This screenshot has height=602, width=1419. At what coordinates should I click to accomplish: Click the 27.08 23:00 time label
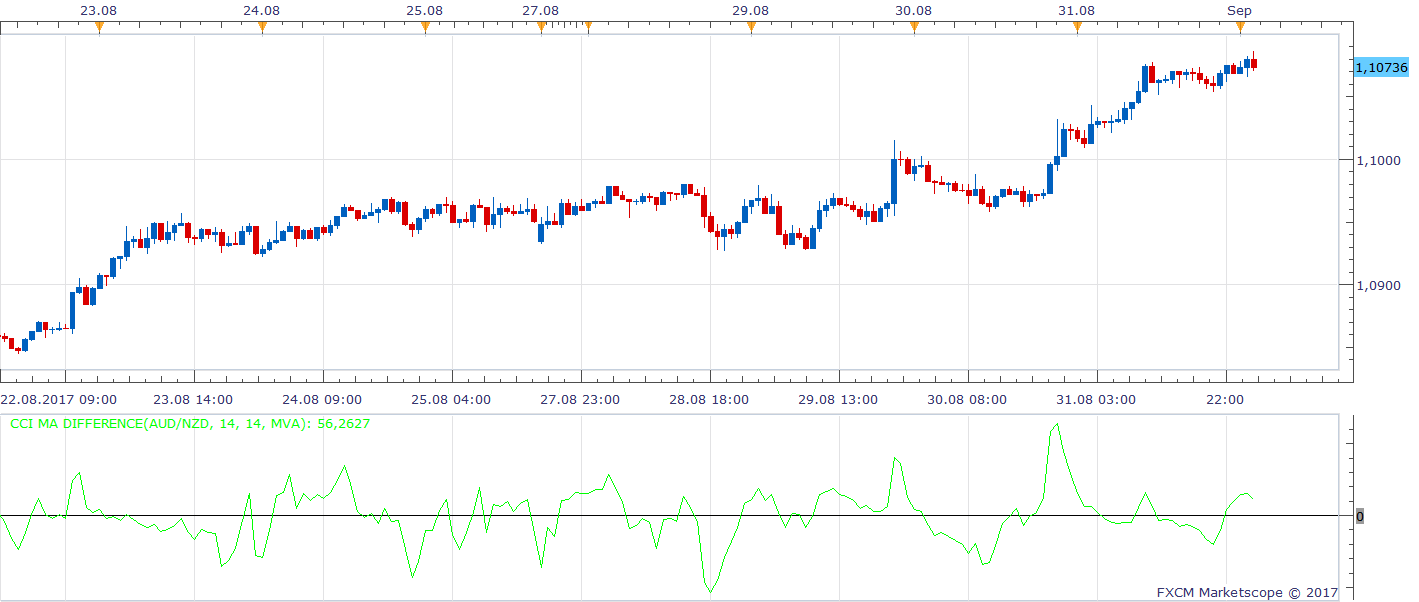tap(582, 399)
